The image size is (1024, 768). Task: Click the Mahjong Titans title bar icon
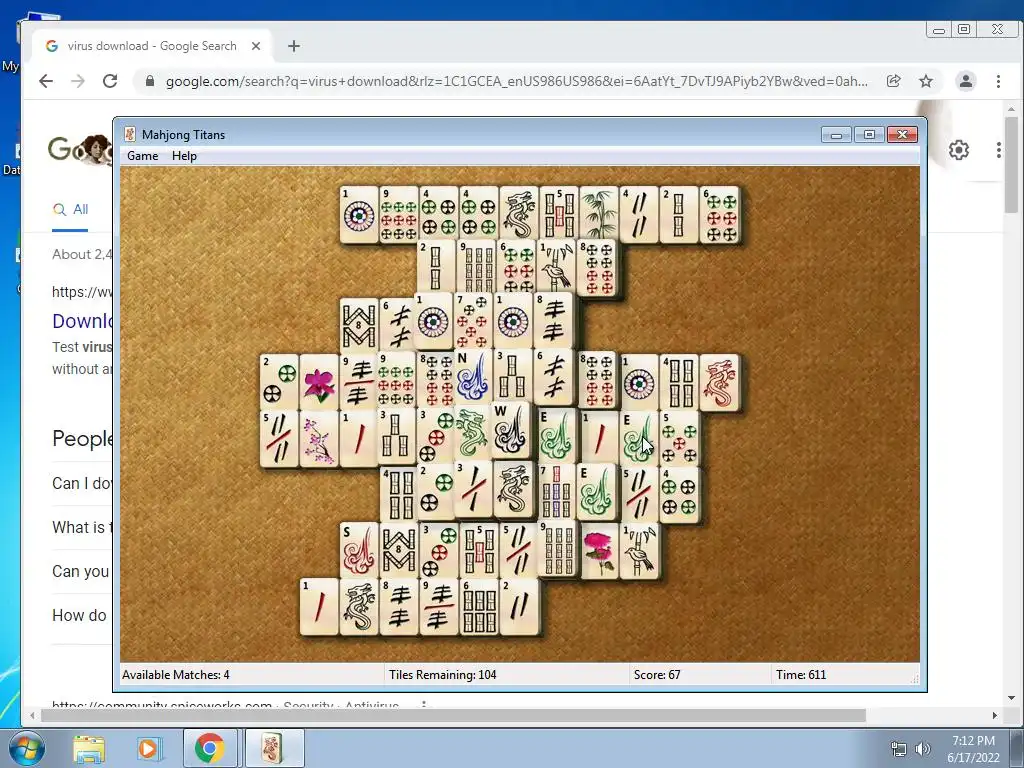click(x=130, y=135)
